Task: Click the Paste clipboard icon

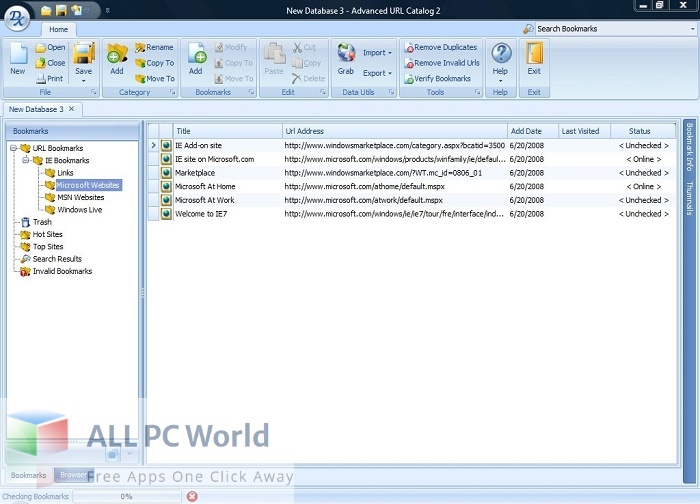Action: 274,53
